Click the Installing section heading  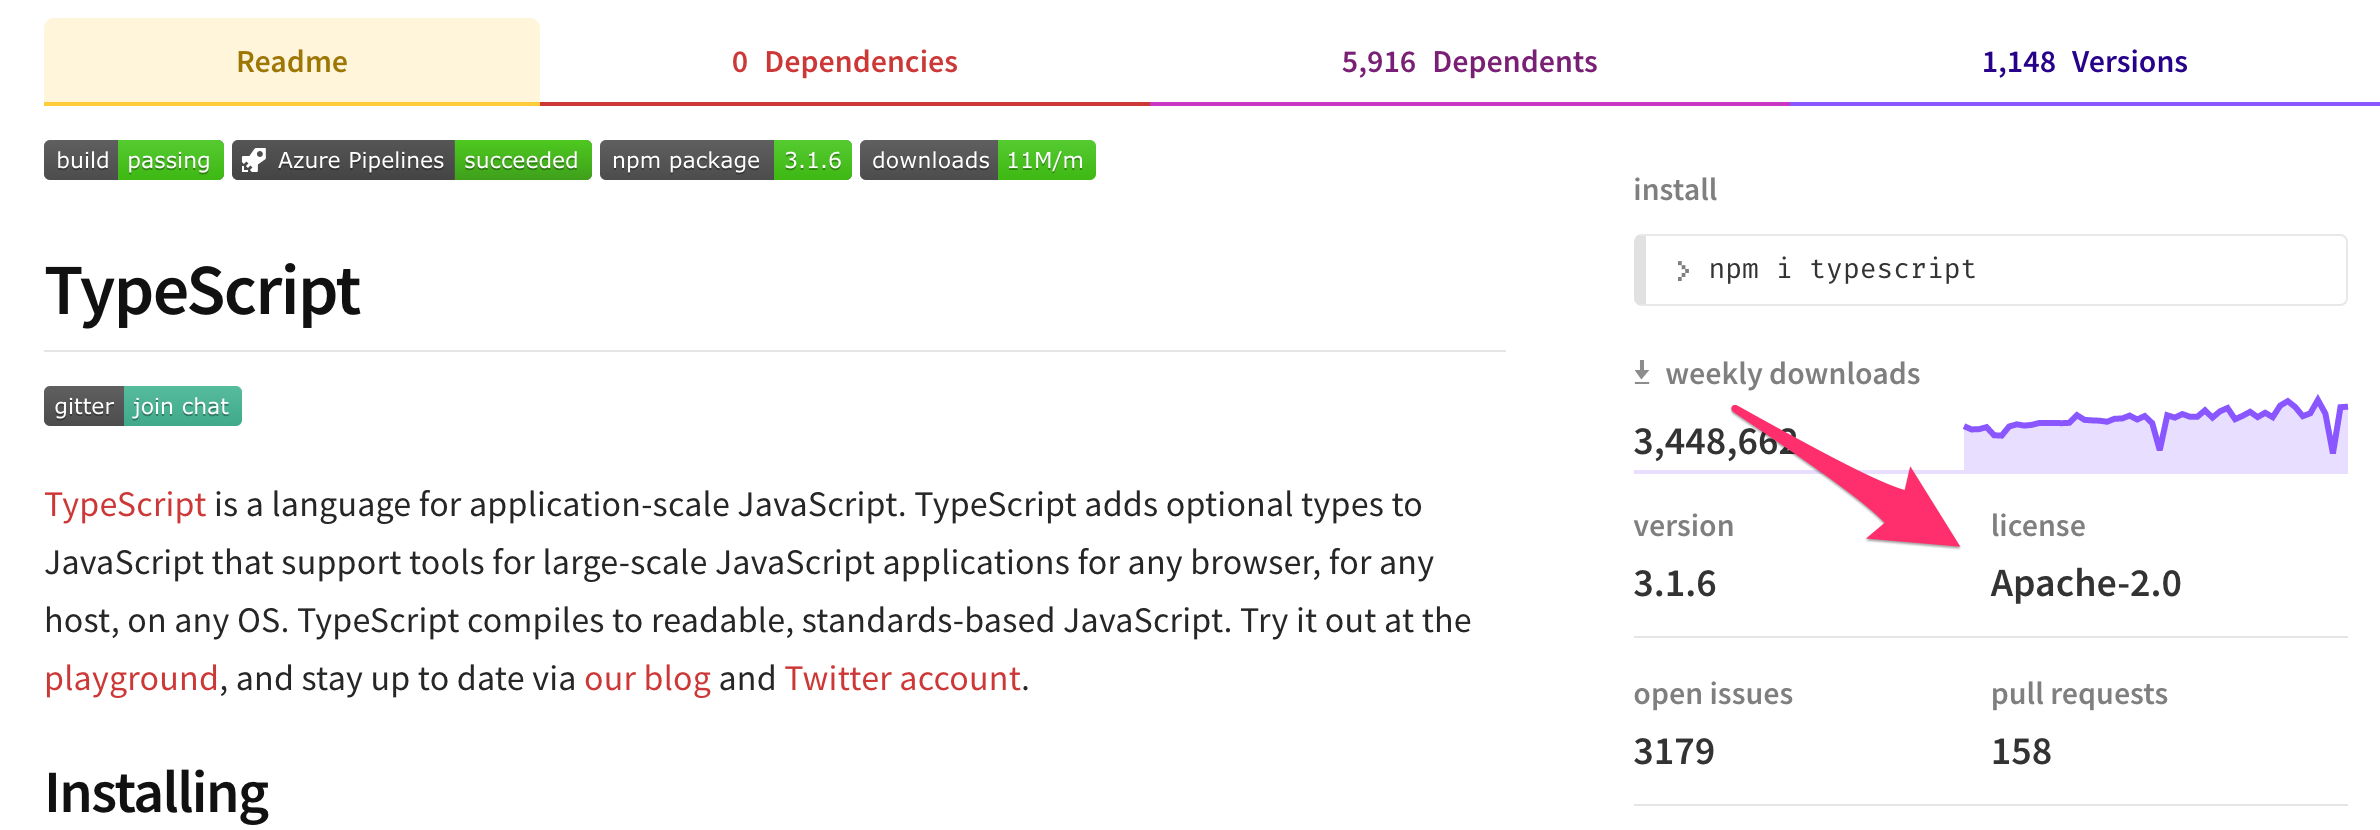[157, 793]
